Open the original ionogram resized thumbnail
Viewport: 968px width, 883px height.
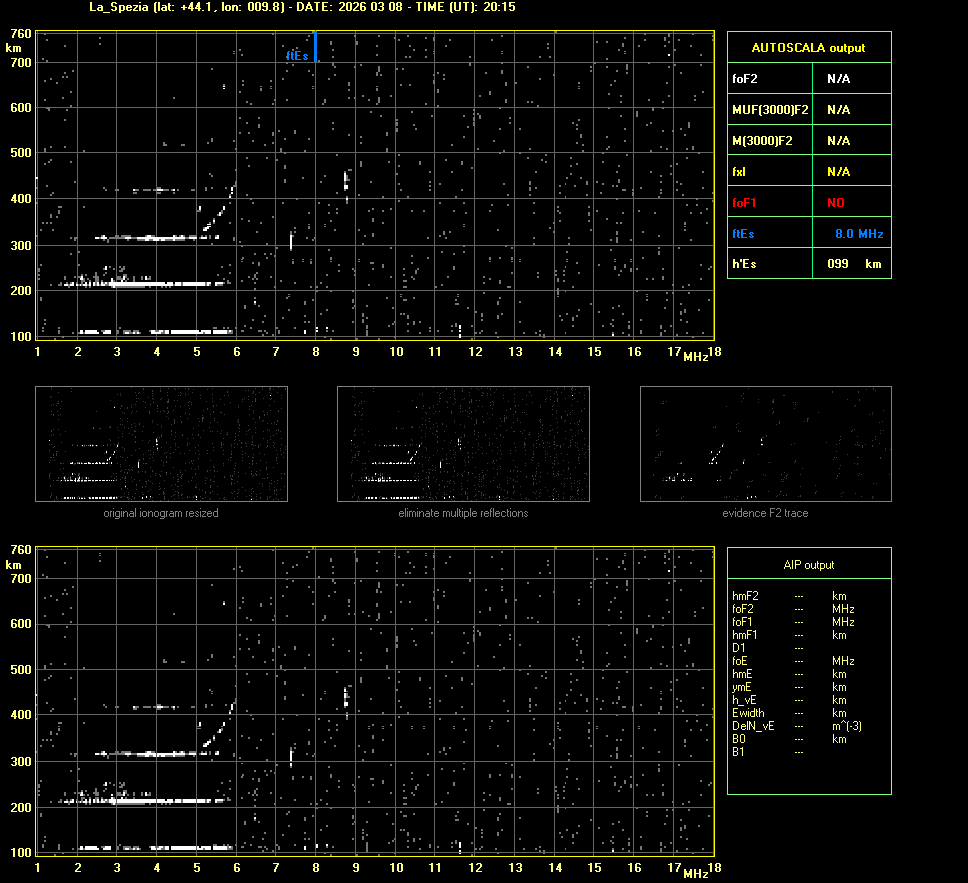161,443
